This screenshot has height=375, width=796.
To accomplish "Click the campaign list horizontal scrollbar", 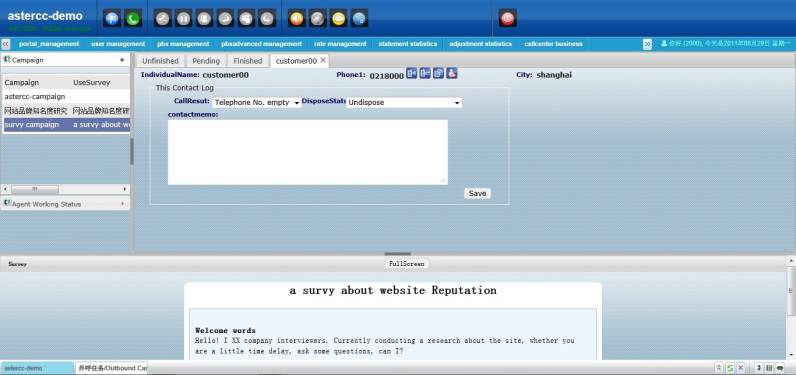I will (x=35, y=189).
